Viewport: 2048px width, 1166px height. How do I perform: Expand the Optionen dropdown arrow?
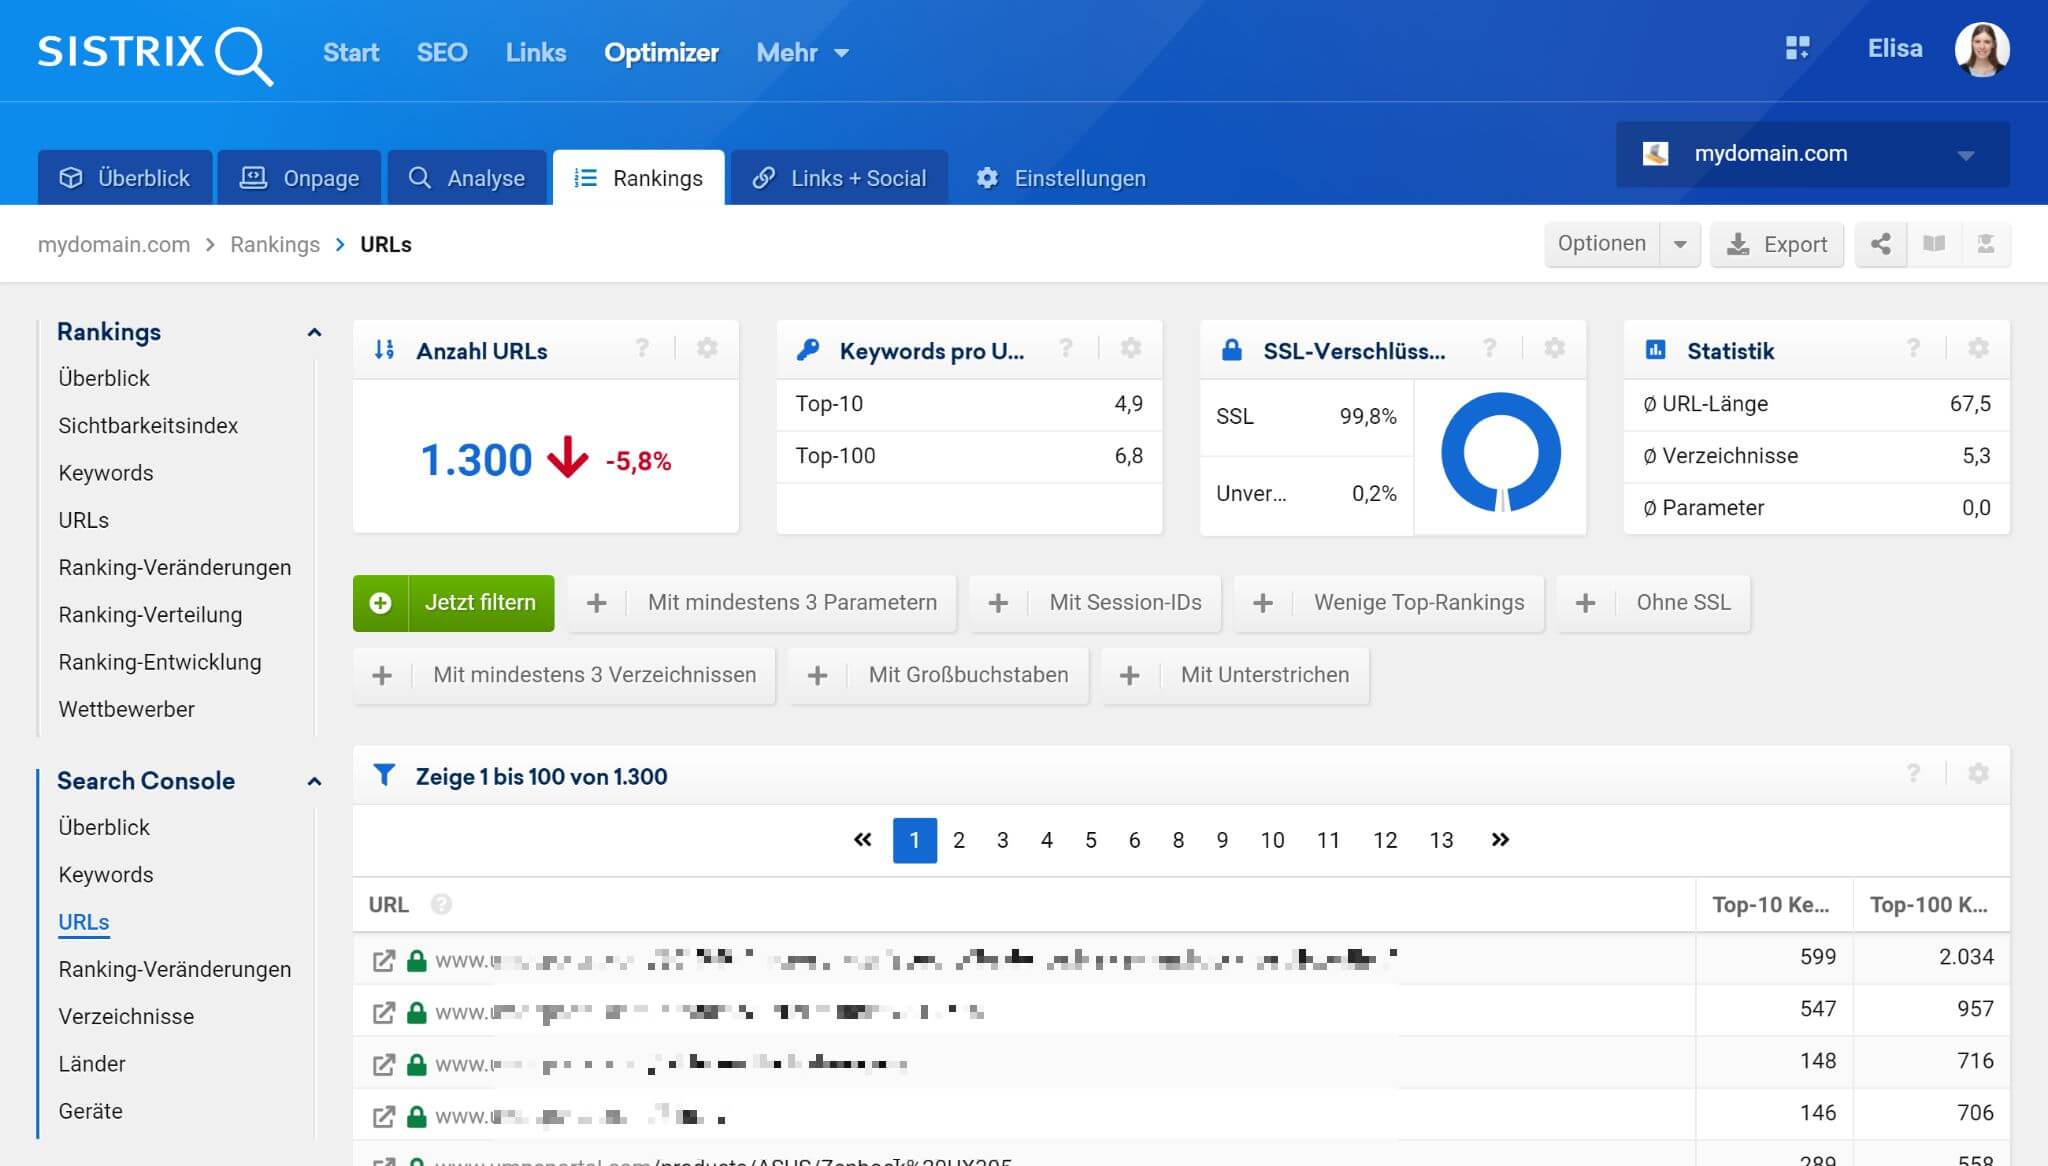click(1680, 244)
